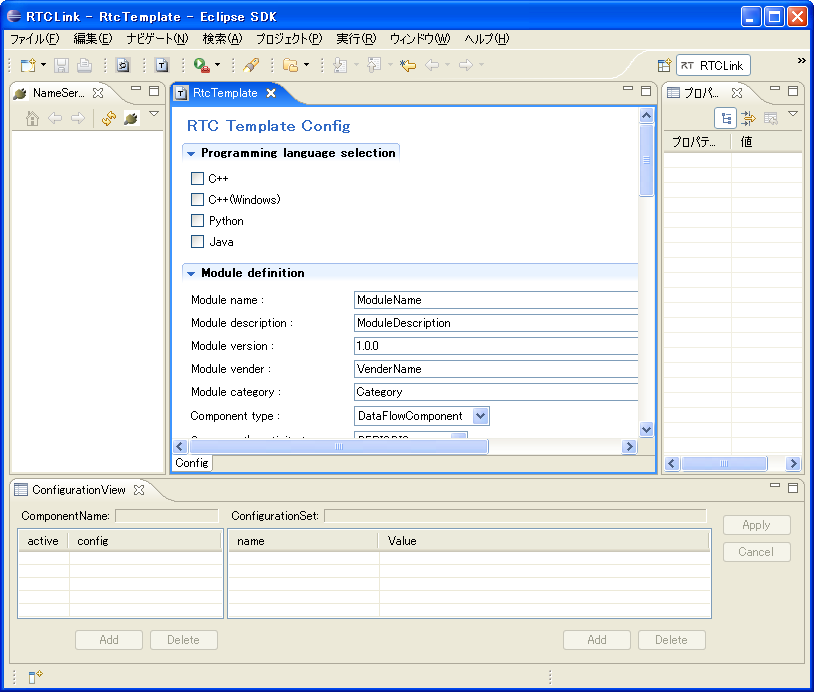Open the ファイル(F) menu
The width and height of the screenshot is (814, 692).
tap(35, 39)
